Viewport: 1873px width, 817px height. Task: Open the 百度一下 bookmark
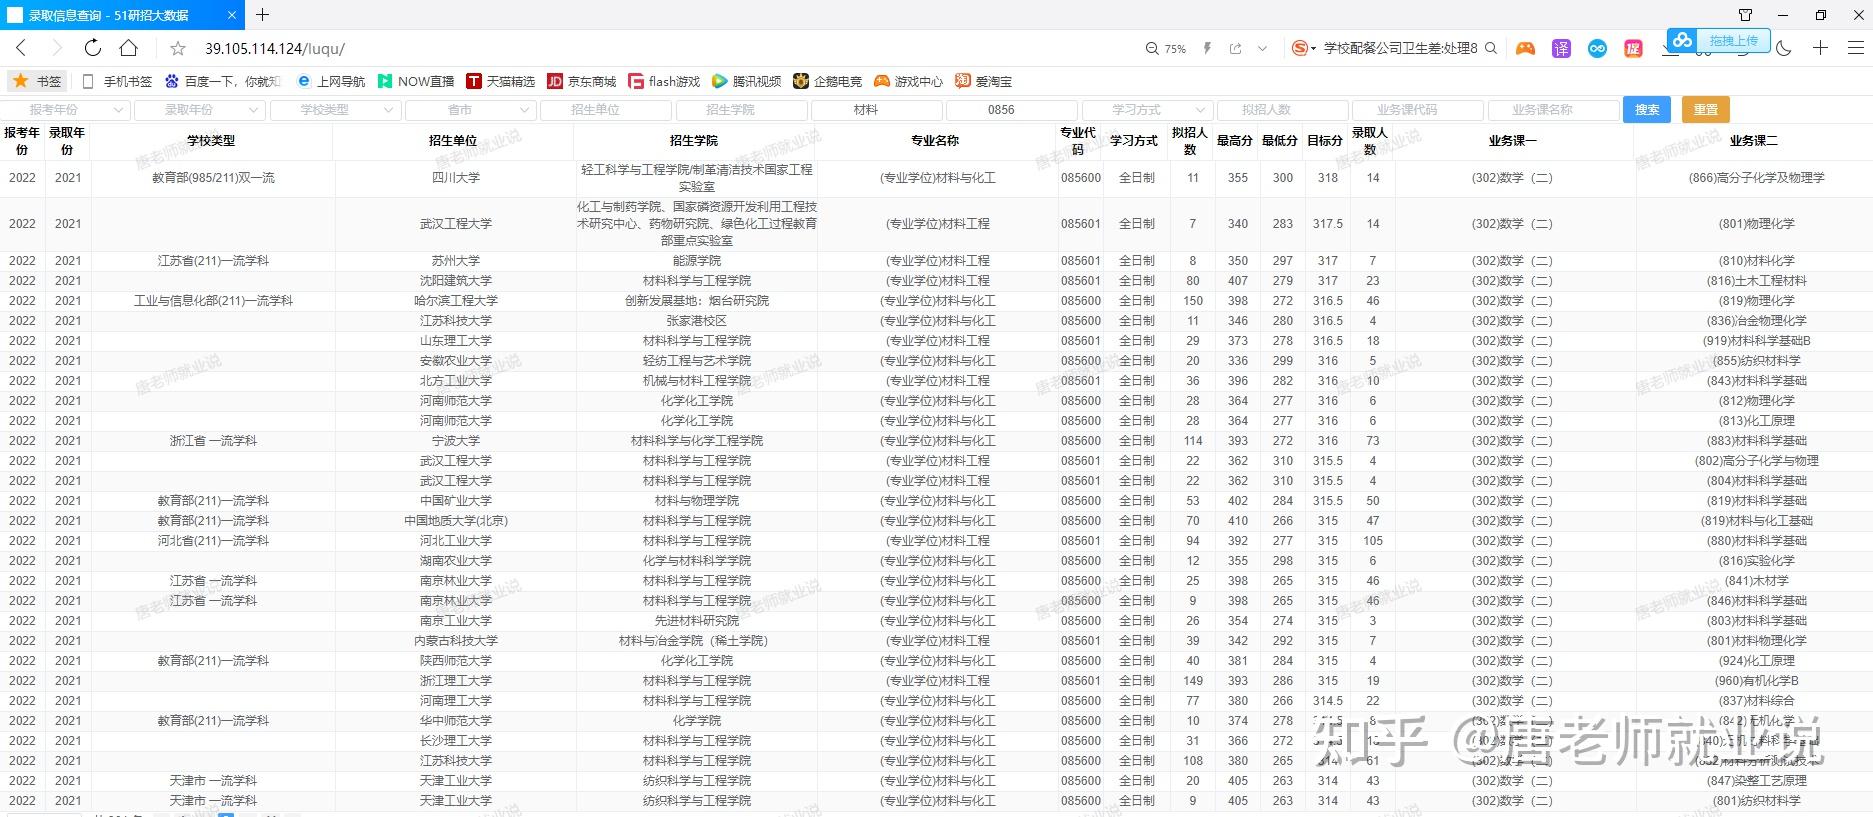point(222,81)
